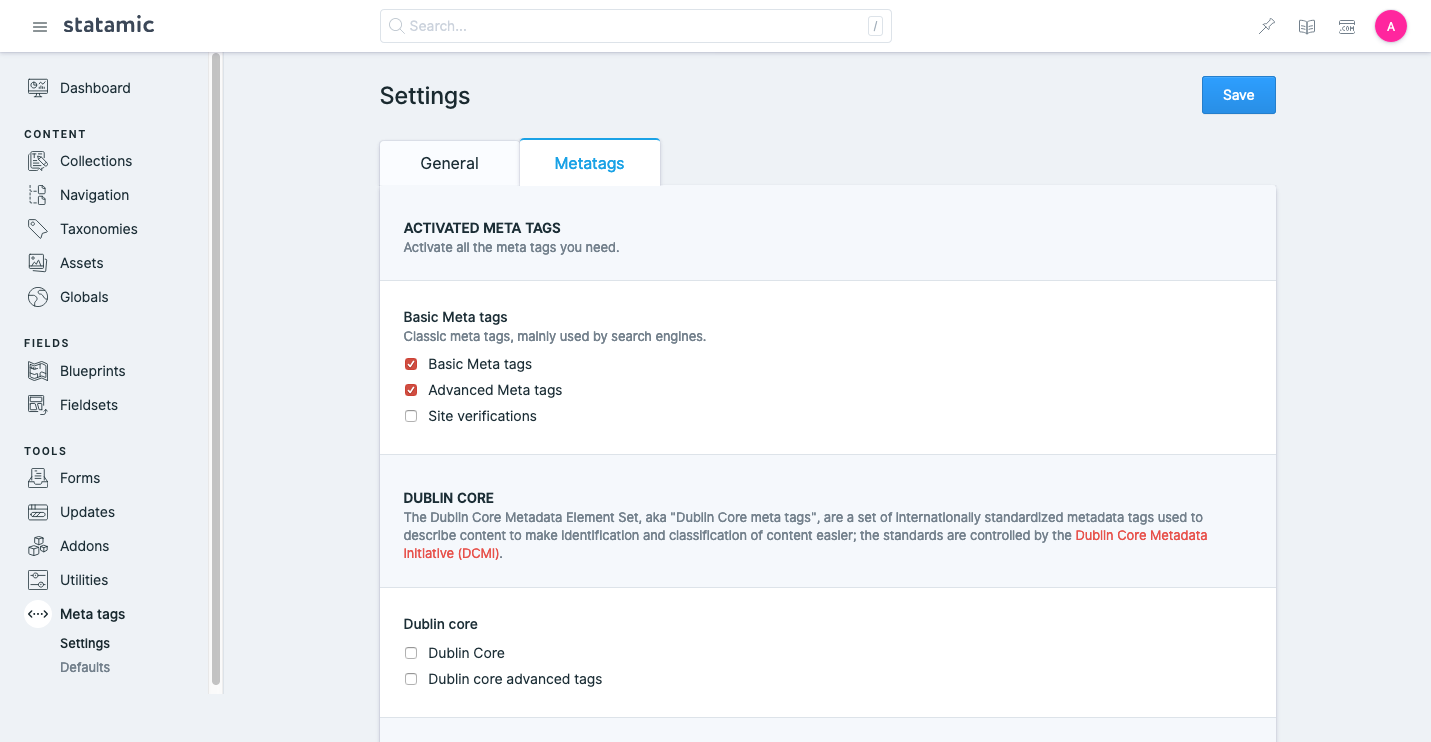The width and height of the screenshot is (1431, 742).
Task: Click the Basic Meta tags checkbox label
Action: pos(480,364)
